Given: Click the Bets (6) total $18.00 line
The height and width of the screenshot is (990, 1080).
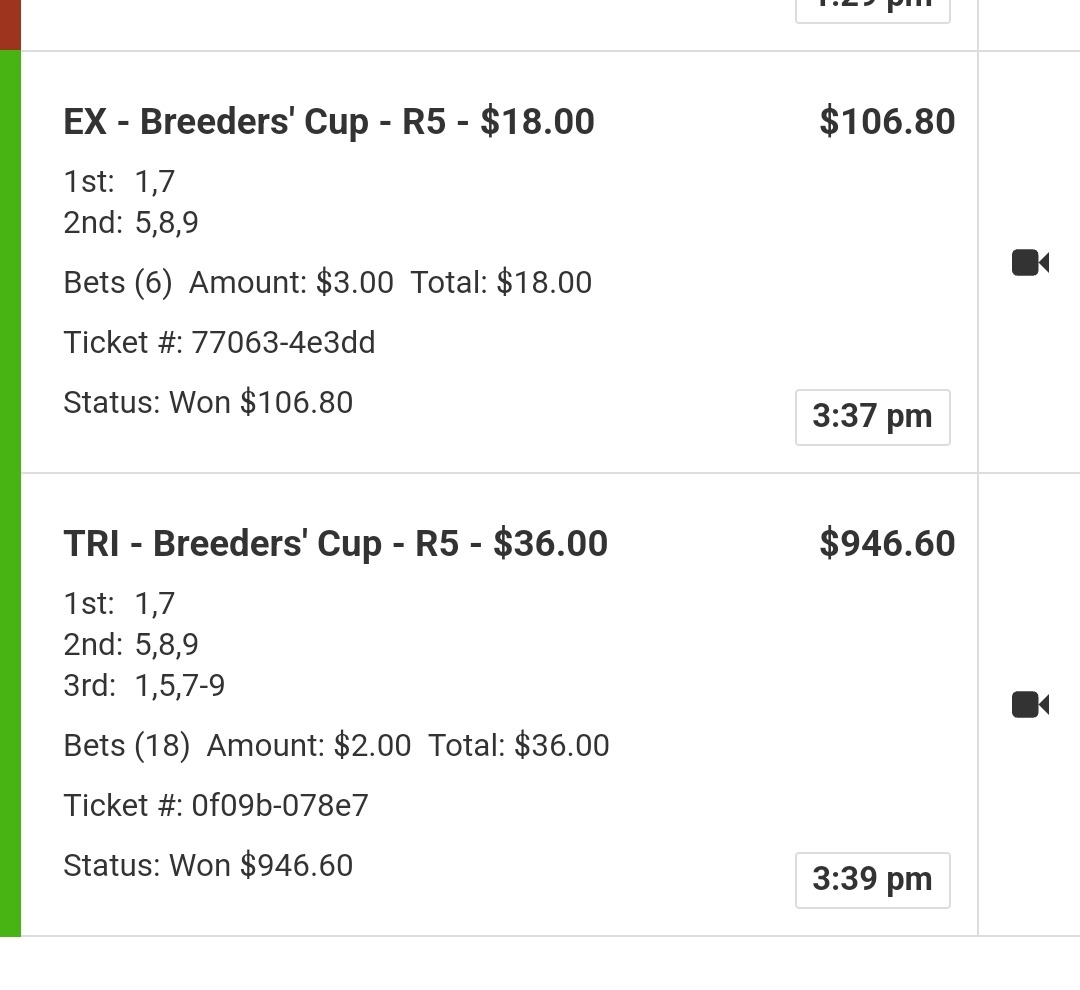Looking at the screenshot, I should [327, 283].
